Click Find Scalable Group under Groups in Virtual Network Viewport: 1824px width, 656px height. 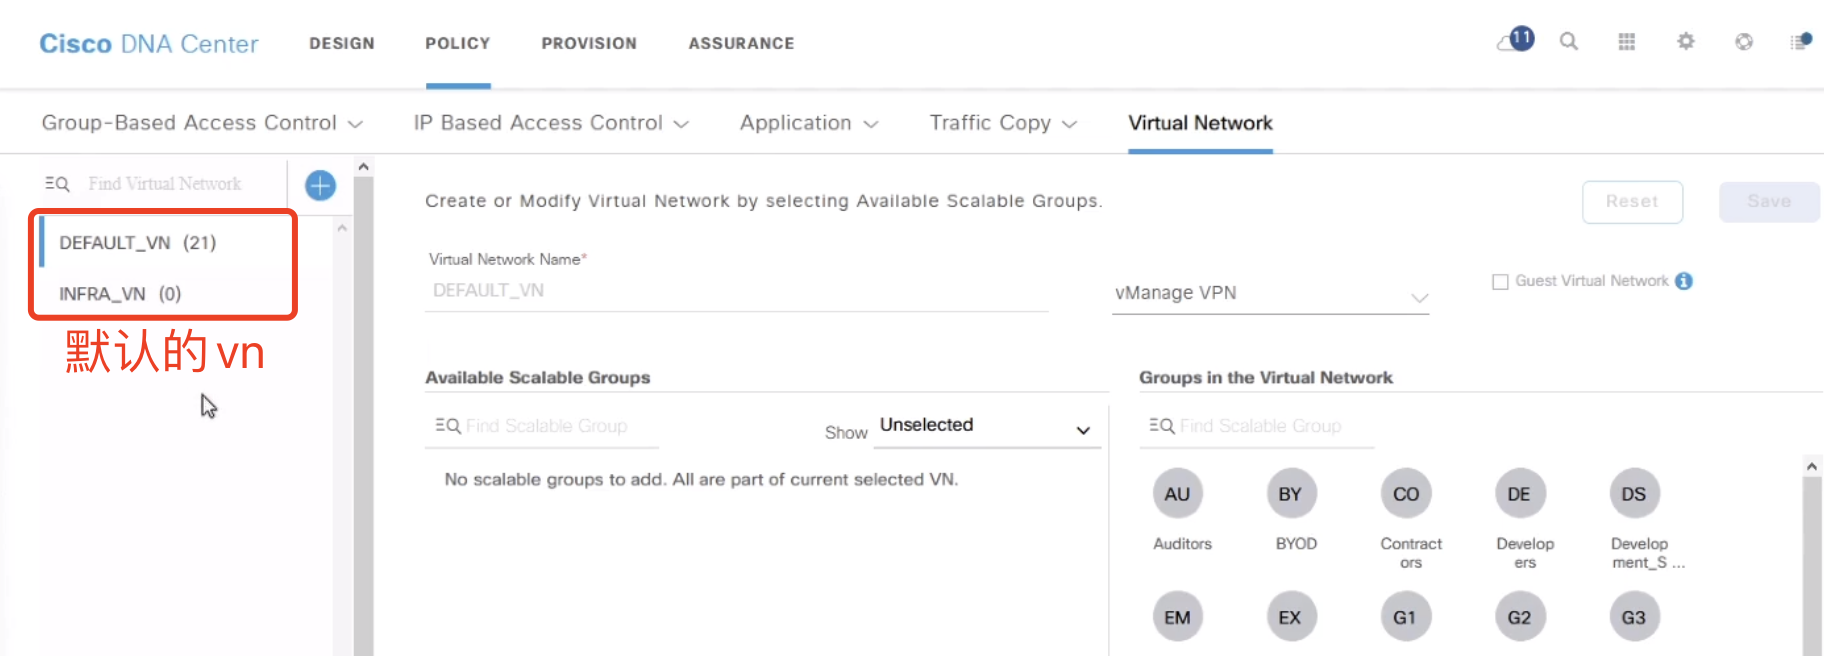tap(1261, 426)
